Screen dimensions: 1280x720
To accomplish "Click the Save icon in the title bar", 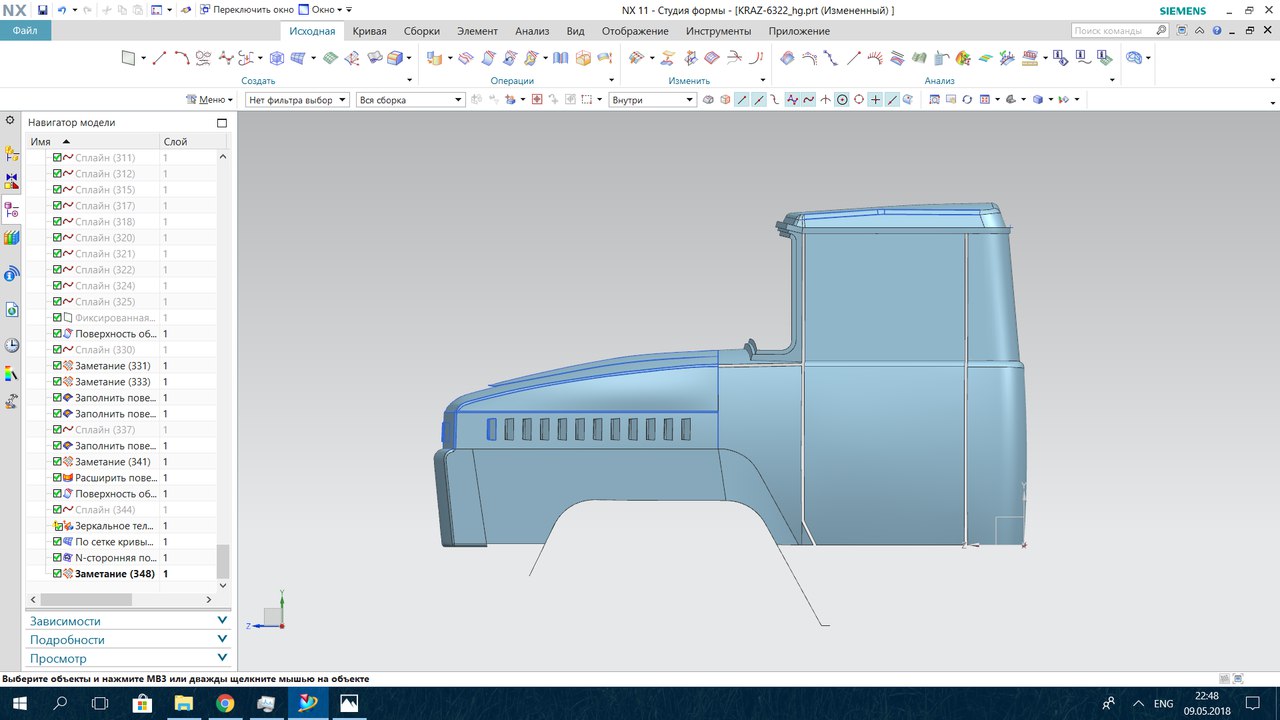I will click(42, 10).
